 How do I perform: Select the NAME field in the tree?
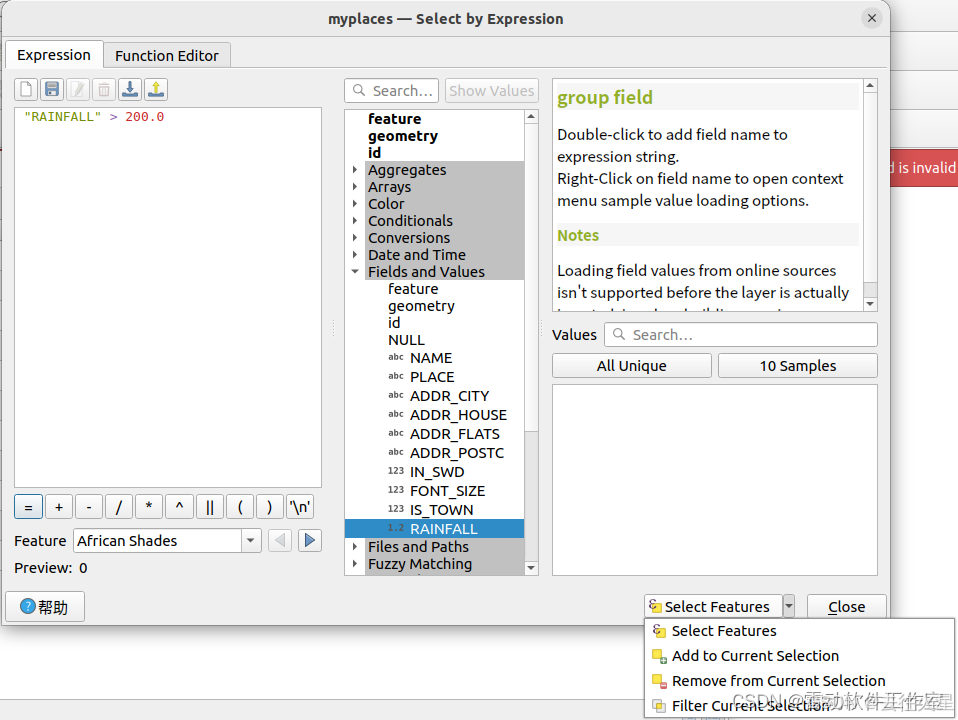(431, 358)
